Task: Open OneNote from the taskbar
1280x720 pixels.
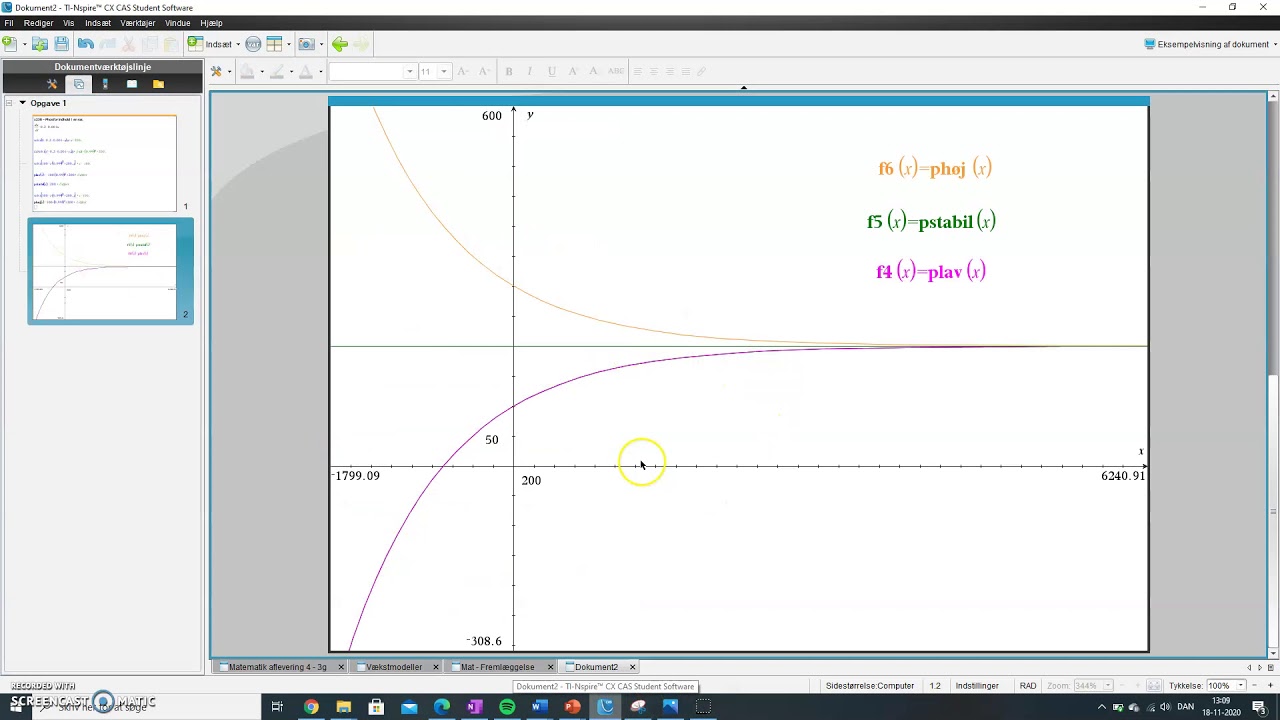Action: coord(474,707)
